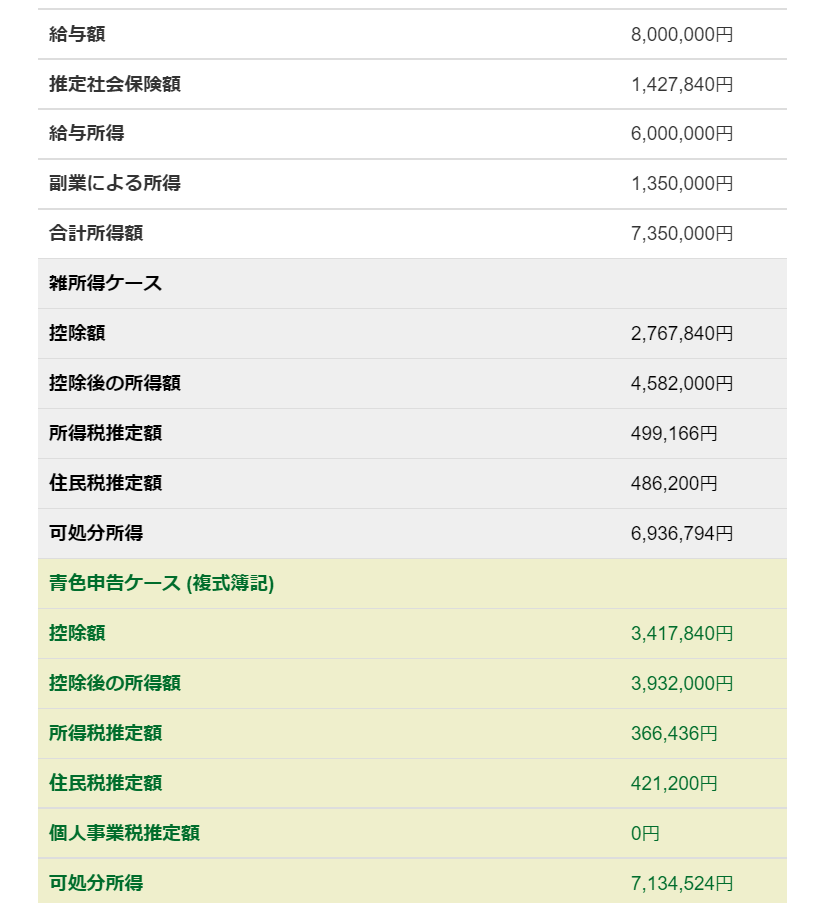The width and height of the screenshot is (822, 903).
Task: Select the 499,166円 income tax estimate
Action: pyautogui.click(x=673, y=434)
